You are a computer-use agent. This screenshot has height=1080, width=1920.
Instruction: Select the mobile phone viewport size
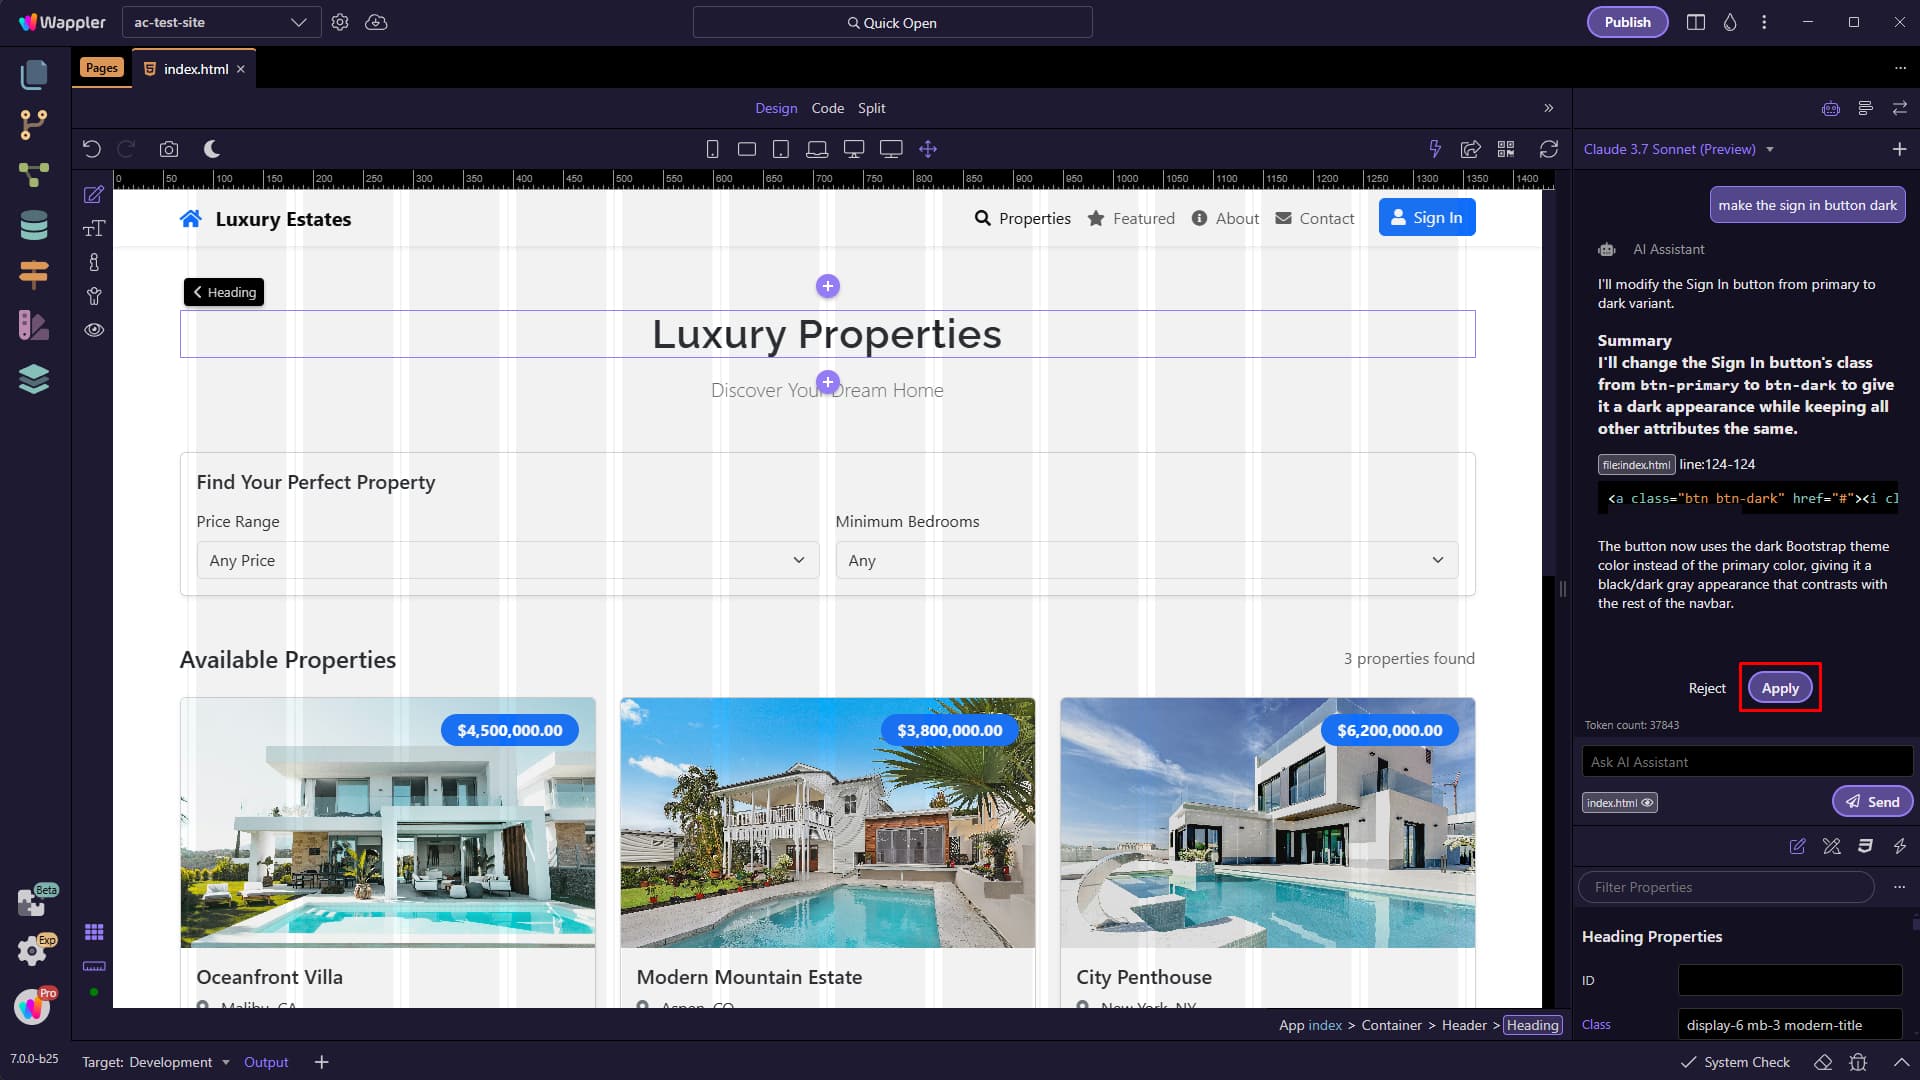[x=712, y=149]
